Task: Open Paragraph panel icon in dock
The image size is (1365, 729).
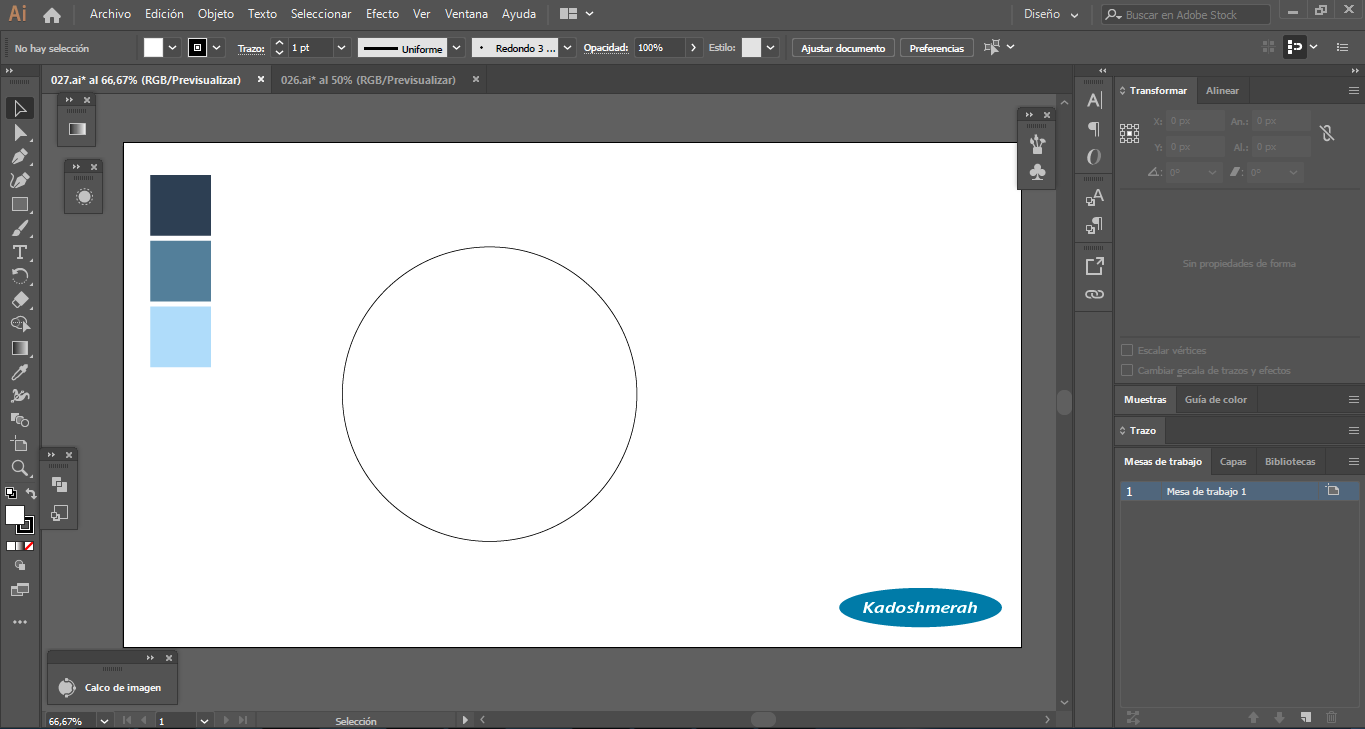Action: (1094, 129)
